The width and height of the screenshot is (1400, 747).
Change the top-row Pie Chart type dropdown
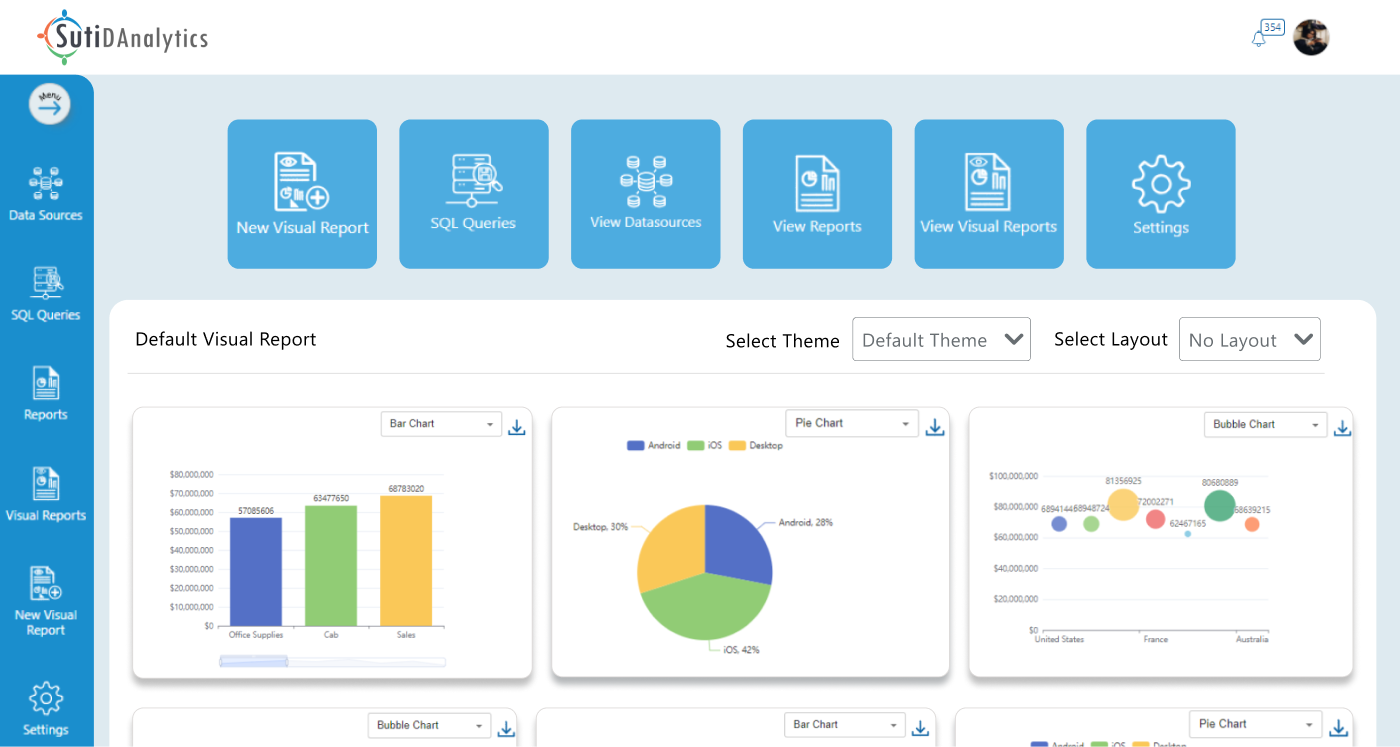[851, 423]
